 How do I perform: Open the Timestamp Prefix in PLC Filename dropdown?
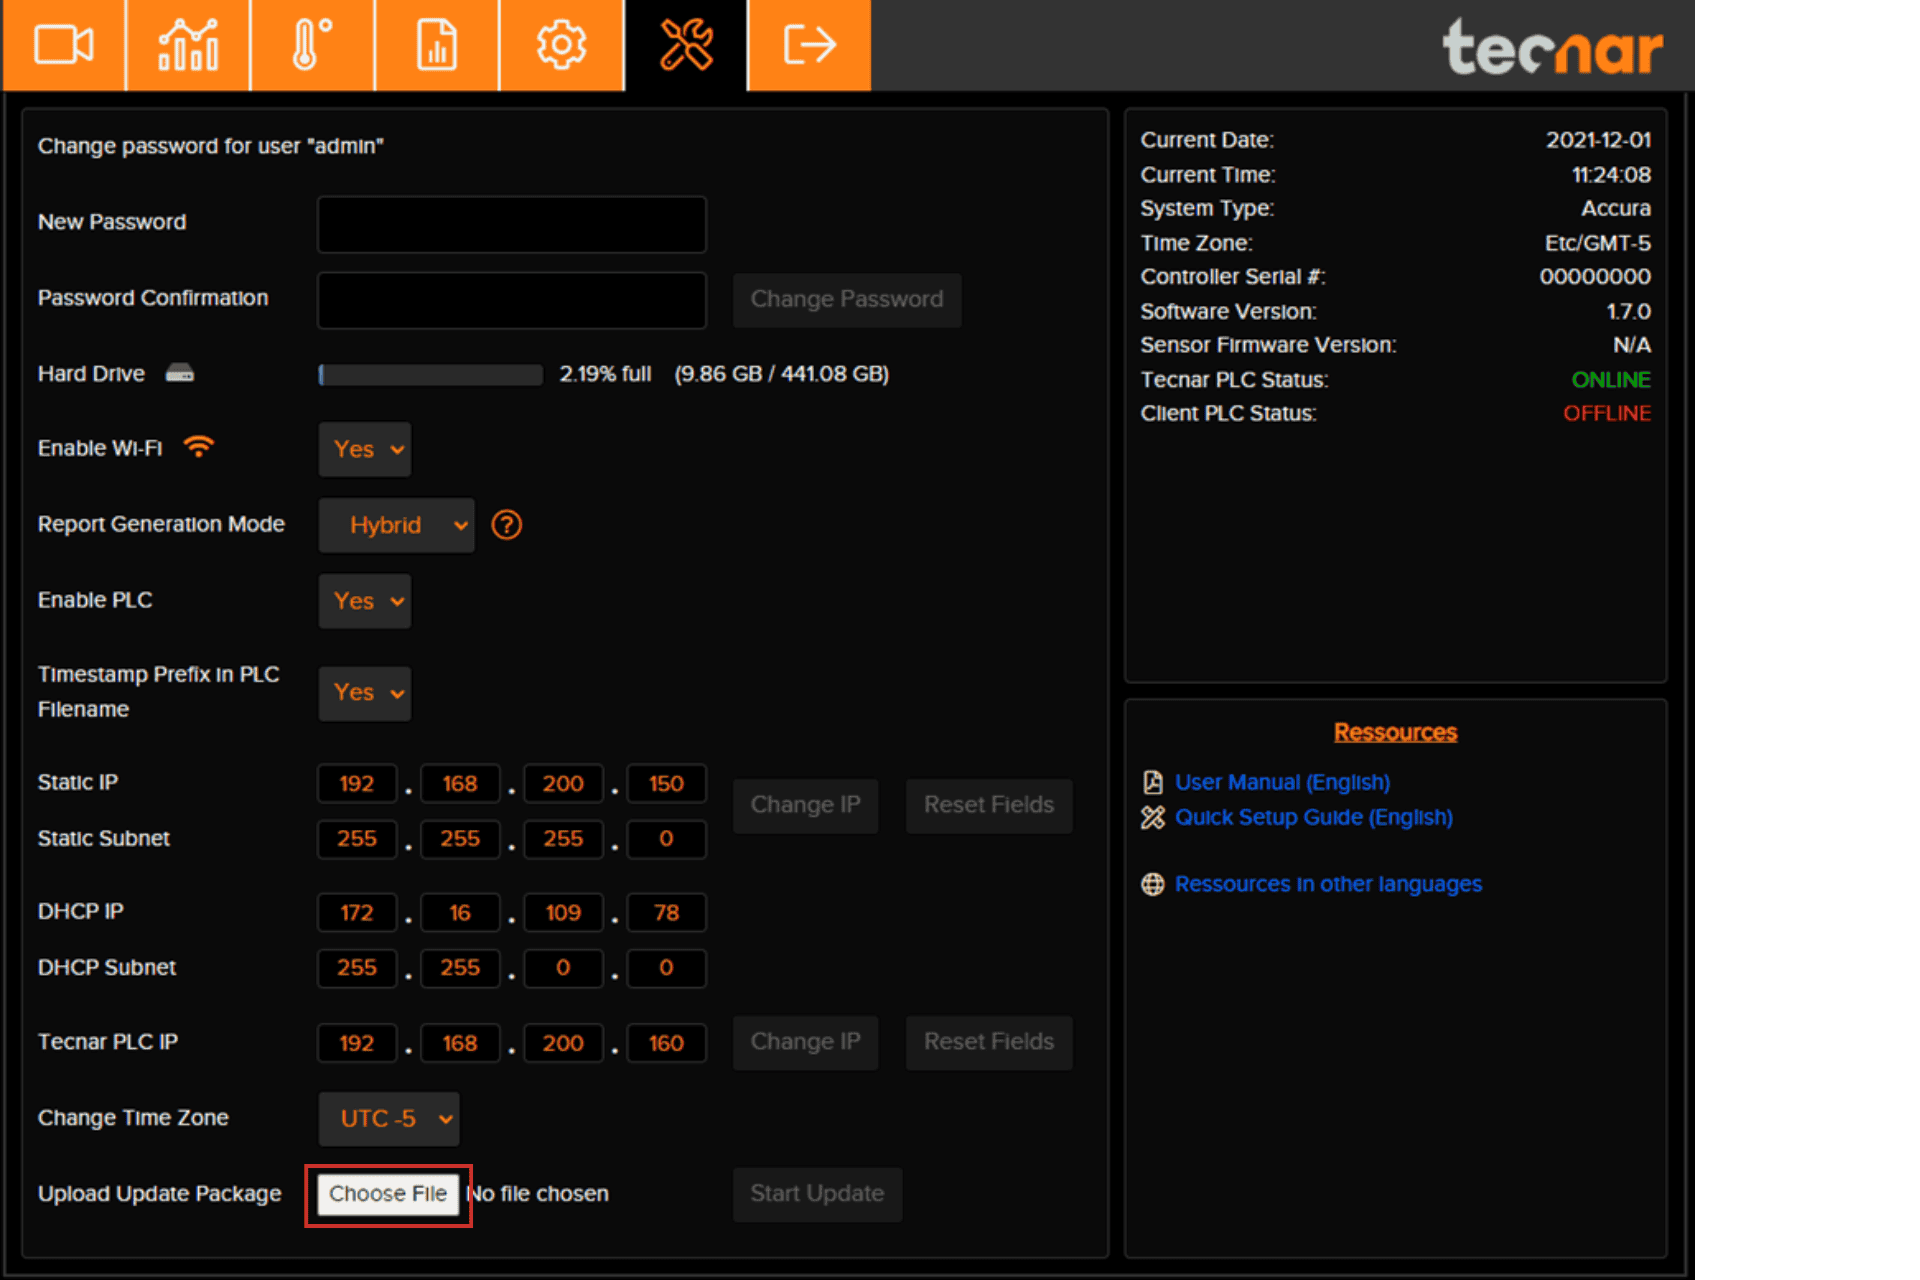click(x=364, y=693)
